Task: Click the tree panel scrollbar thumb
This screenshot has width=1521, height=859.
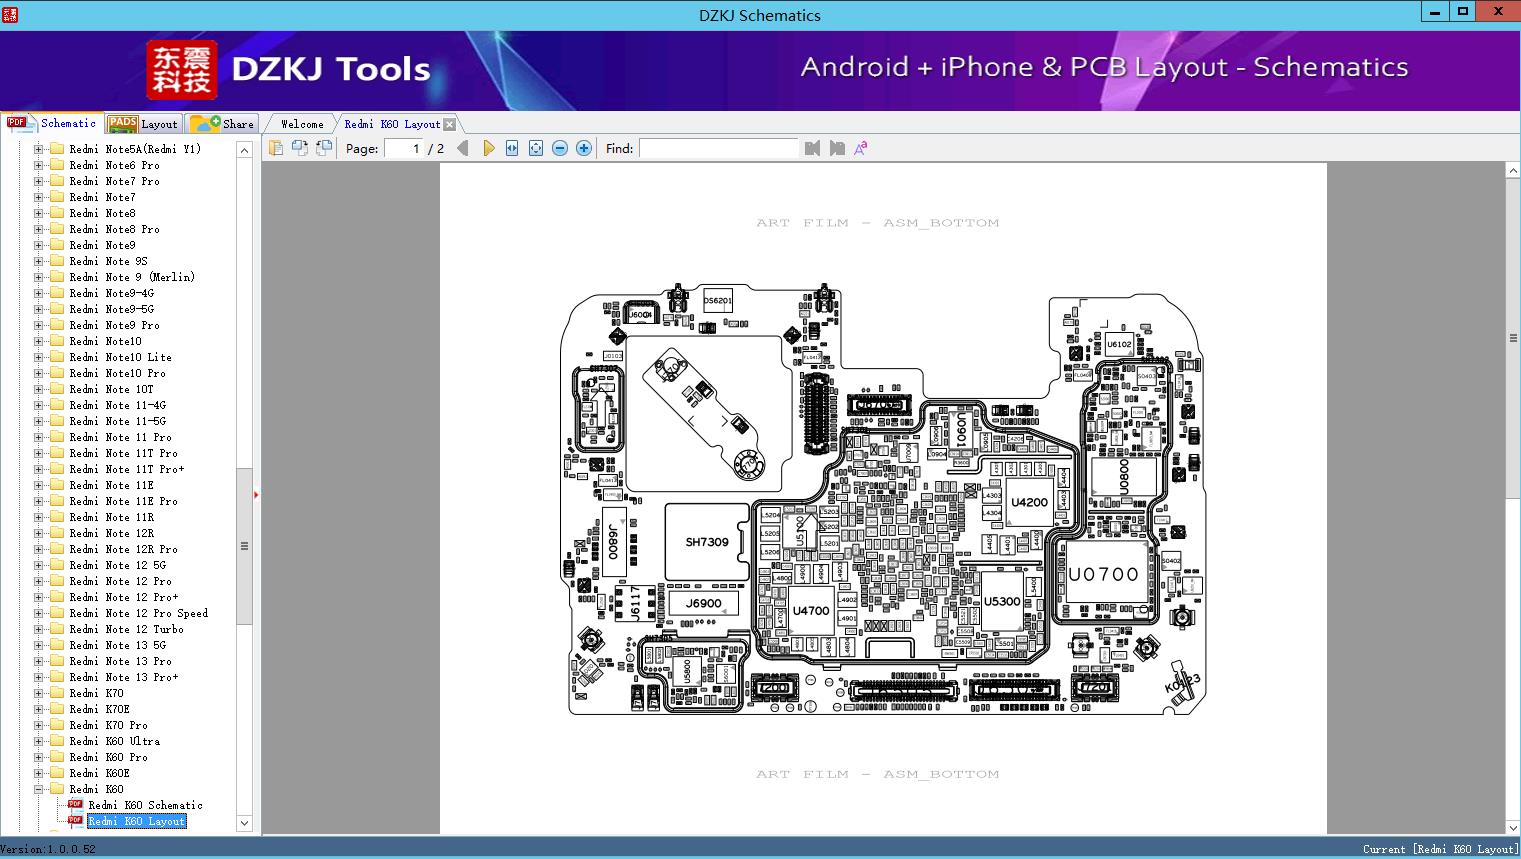Action: [x=244, y=546]
